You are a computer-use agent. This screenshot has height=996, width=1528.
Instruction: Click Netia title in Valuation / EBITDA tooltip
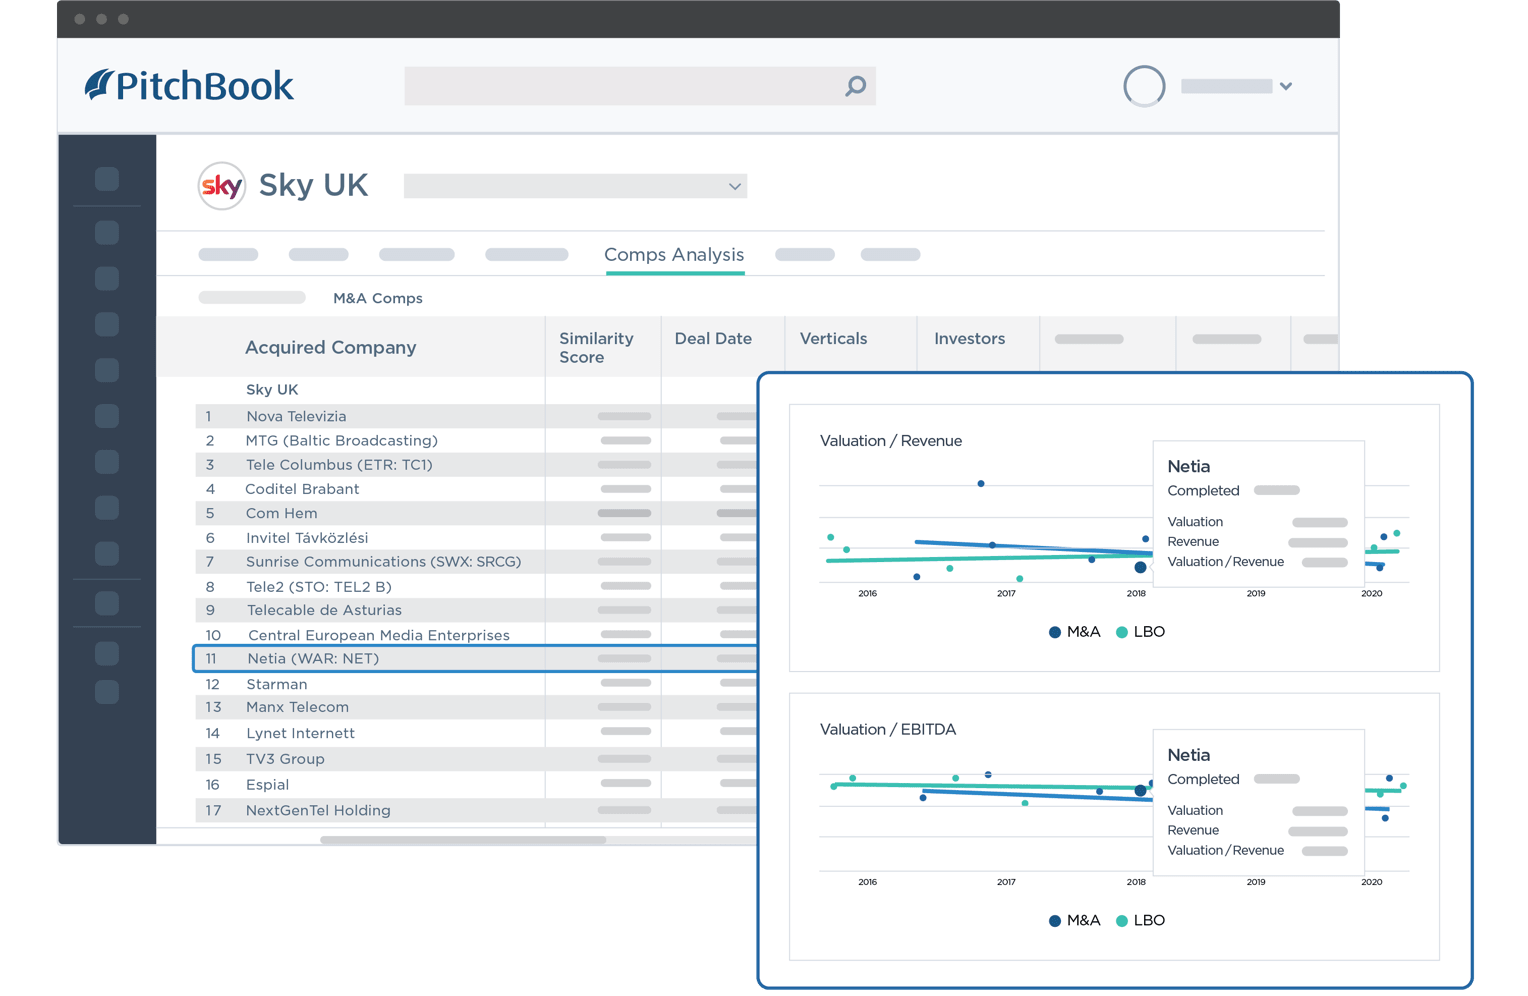pos(1188,755)
